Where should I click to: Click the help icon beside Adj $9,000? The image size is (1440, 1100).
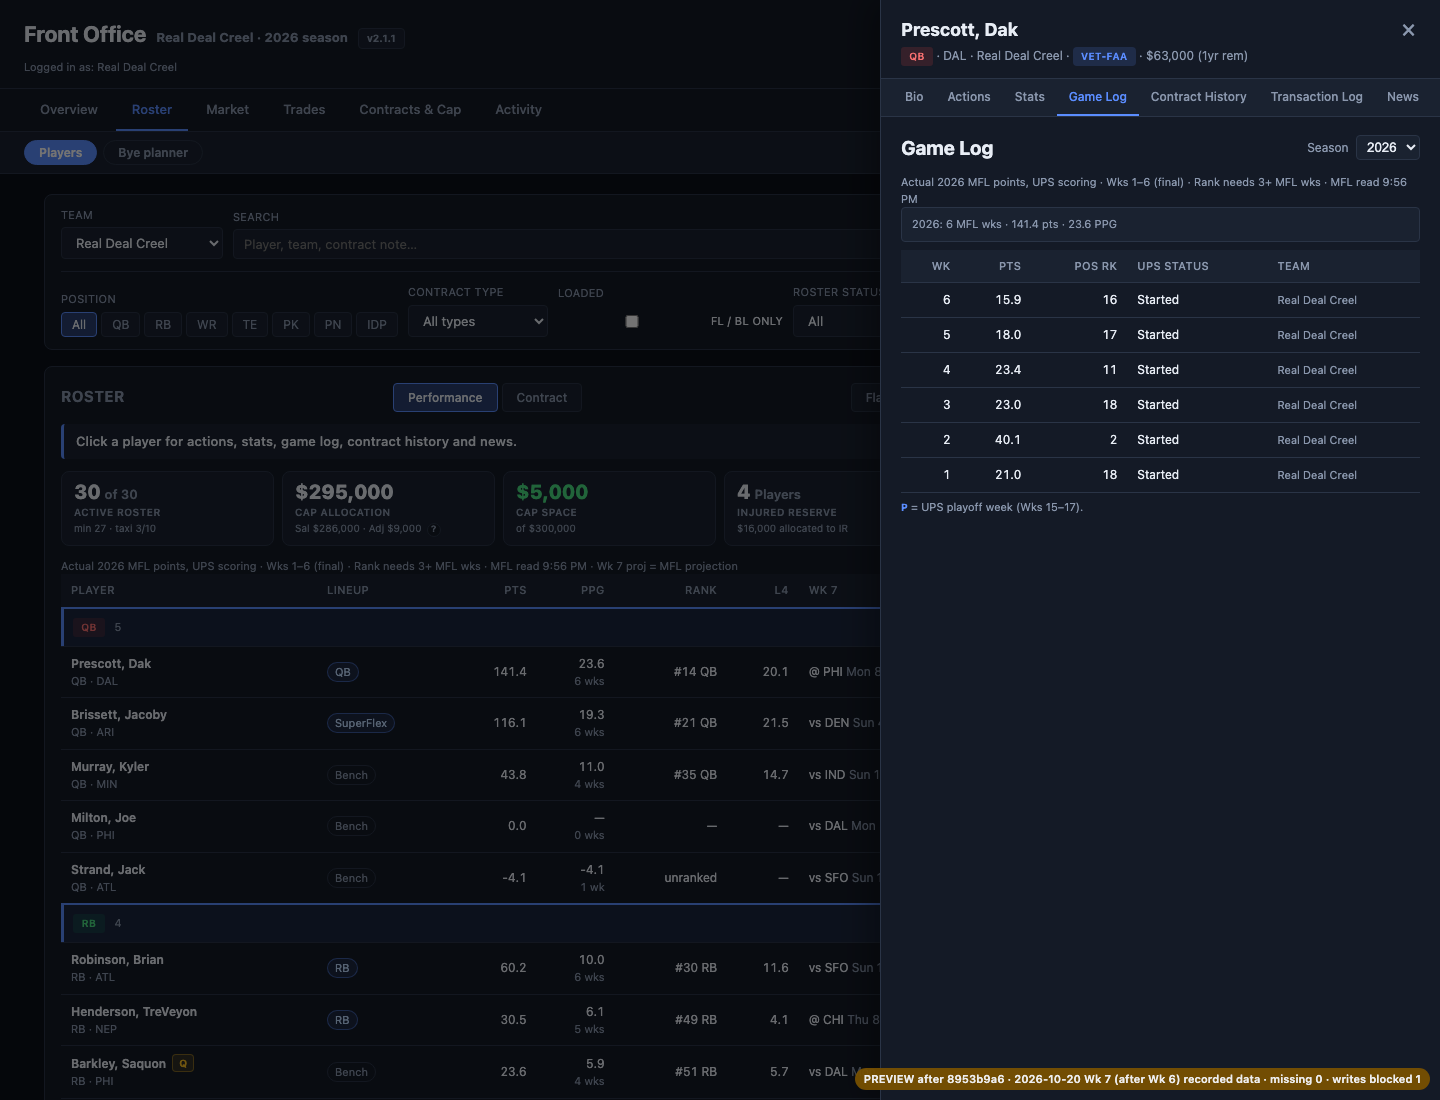(x=434, y=529)
